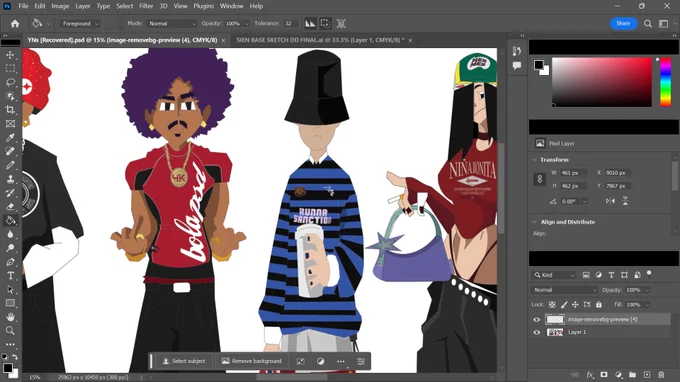680x382 pixels.
Task: Open the layer blend mode Normal dropdown
Action: pos(565,290)
